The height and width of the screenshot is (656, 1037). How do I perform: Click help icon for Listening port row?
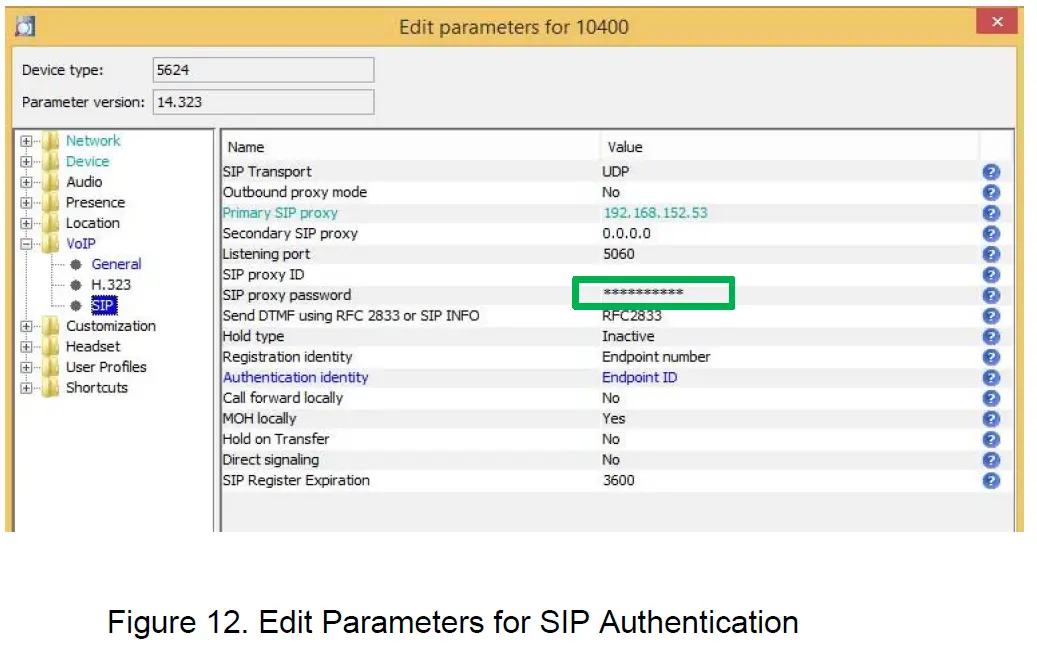991,254
